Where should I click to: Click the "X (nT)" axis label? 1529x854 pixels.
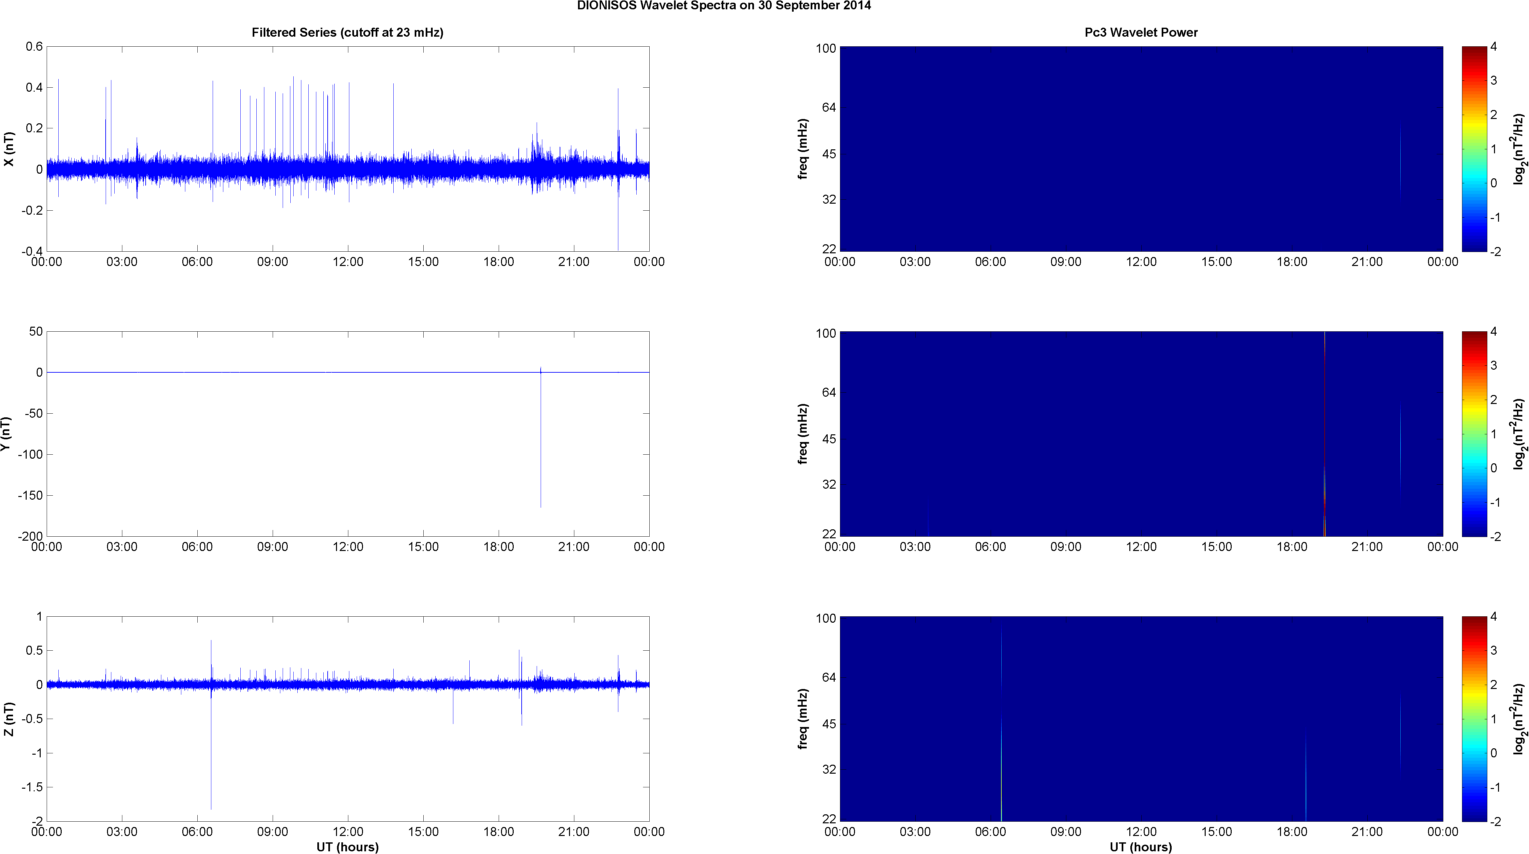pyautogui.click(x=10, y=149)
